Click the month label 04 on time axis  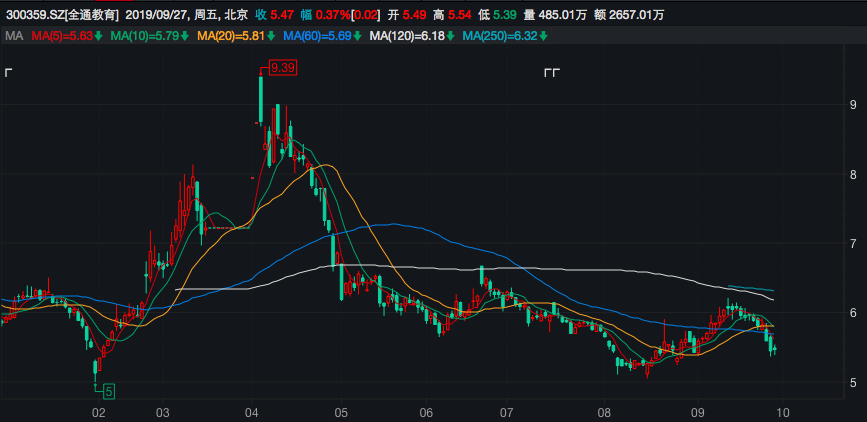pyautogui.click(x=252, y=412)
